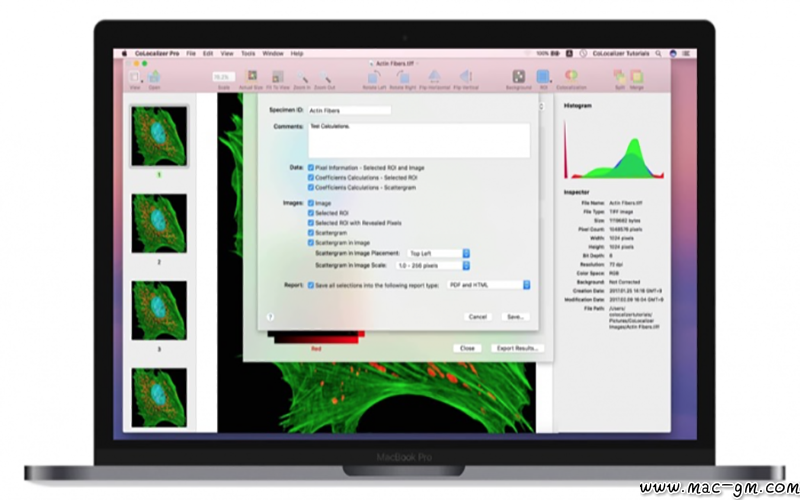Open the Tools menu

pyautogui.click(x=248, y=53)
